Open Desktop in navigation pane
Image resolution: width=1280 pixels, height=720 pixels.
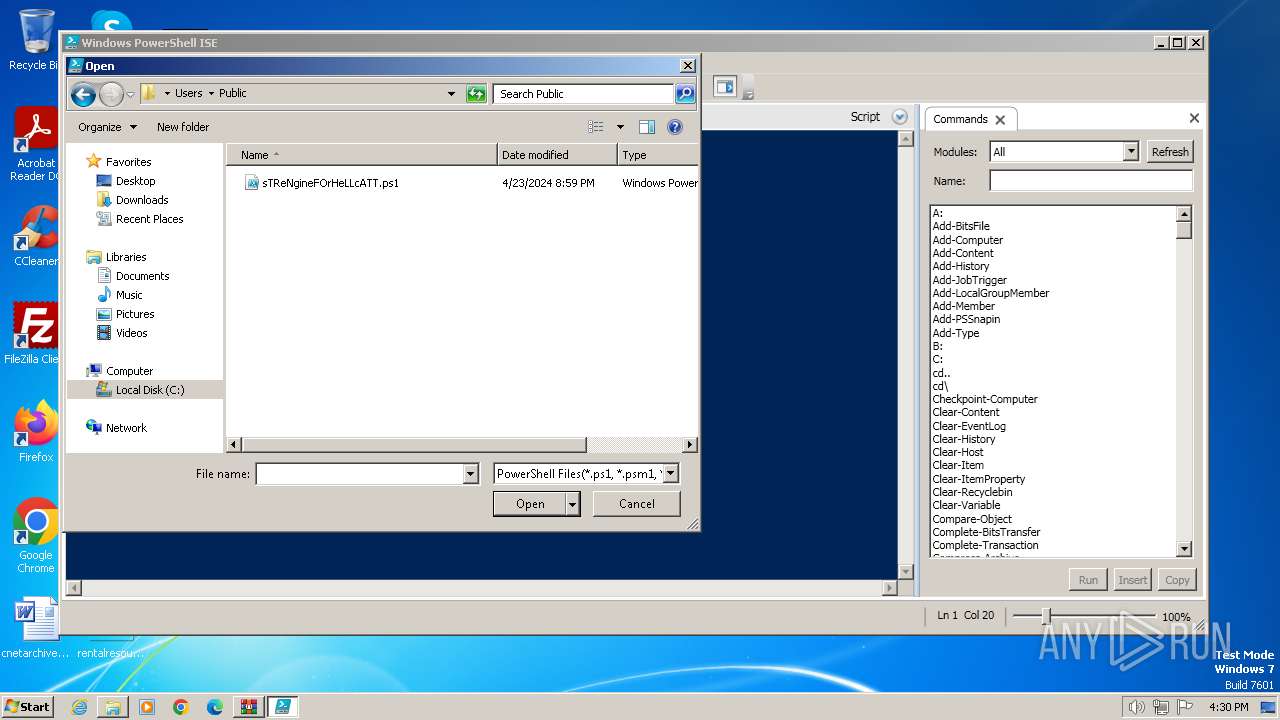135,181
